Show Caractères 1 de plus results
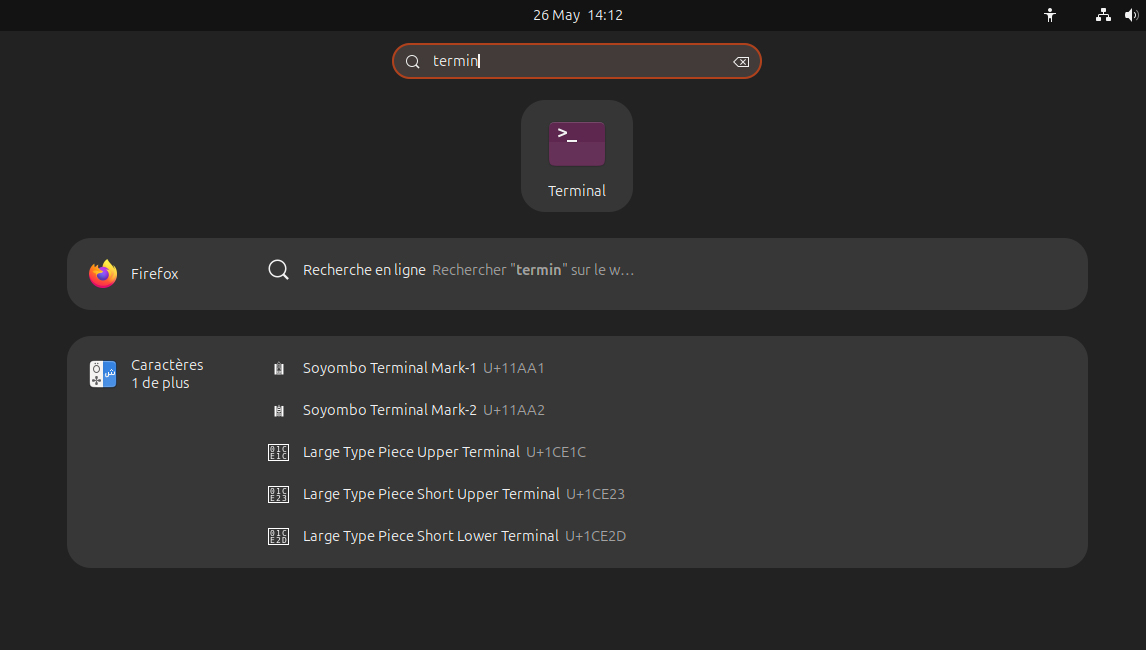The image size is (1146, 650). point(167,374)
